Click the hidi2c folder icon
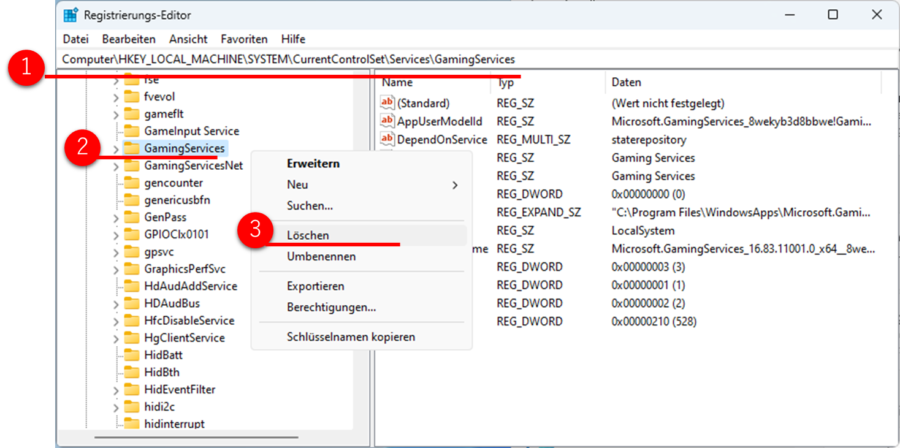 [132, 407]
